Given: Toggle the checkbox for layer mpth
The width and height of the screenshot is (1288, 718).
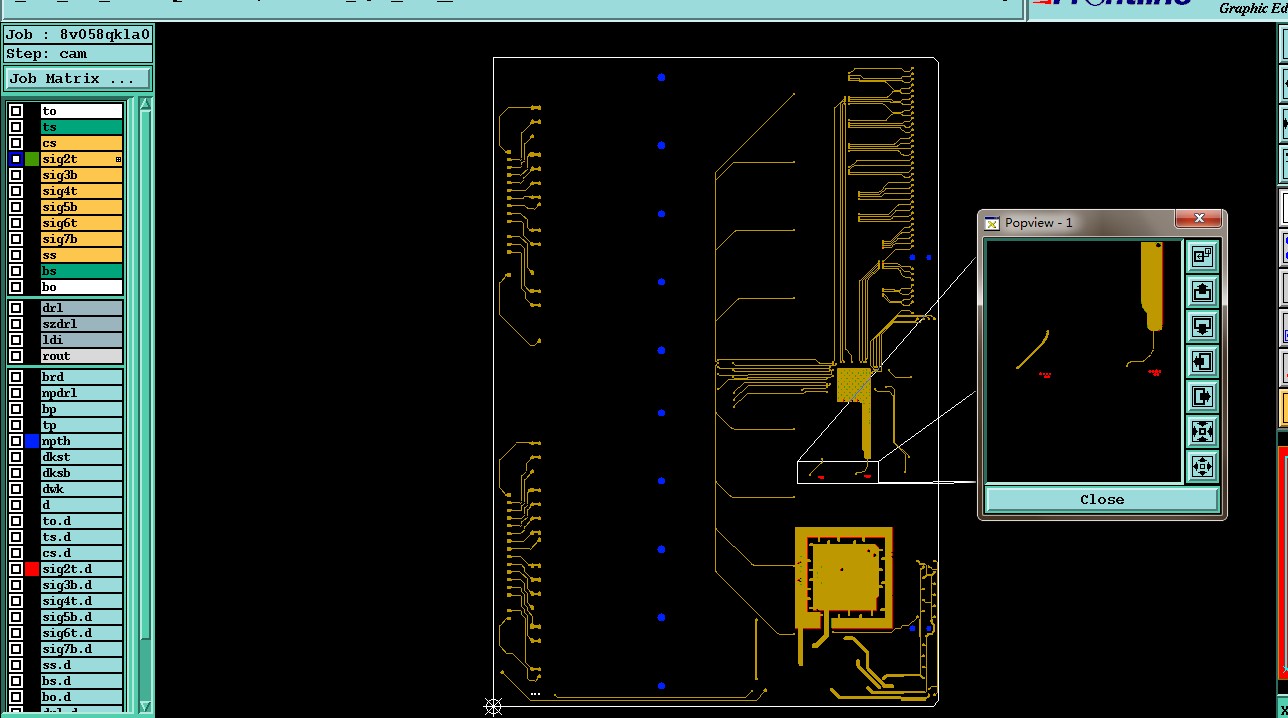Looking at the screenshot, I should coord(16,441).
